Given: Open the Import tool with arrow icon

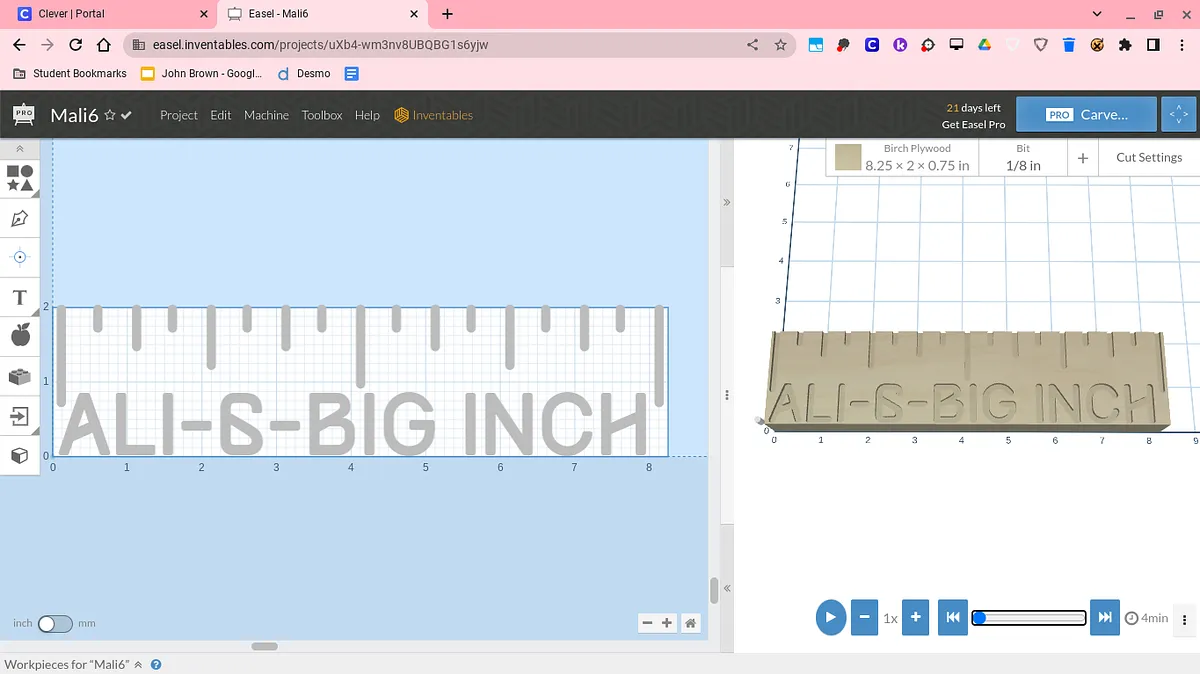Looking at the screenshot, I should tap(19, 415).
